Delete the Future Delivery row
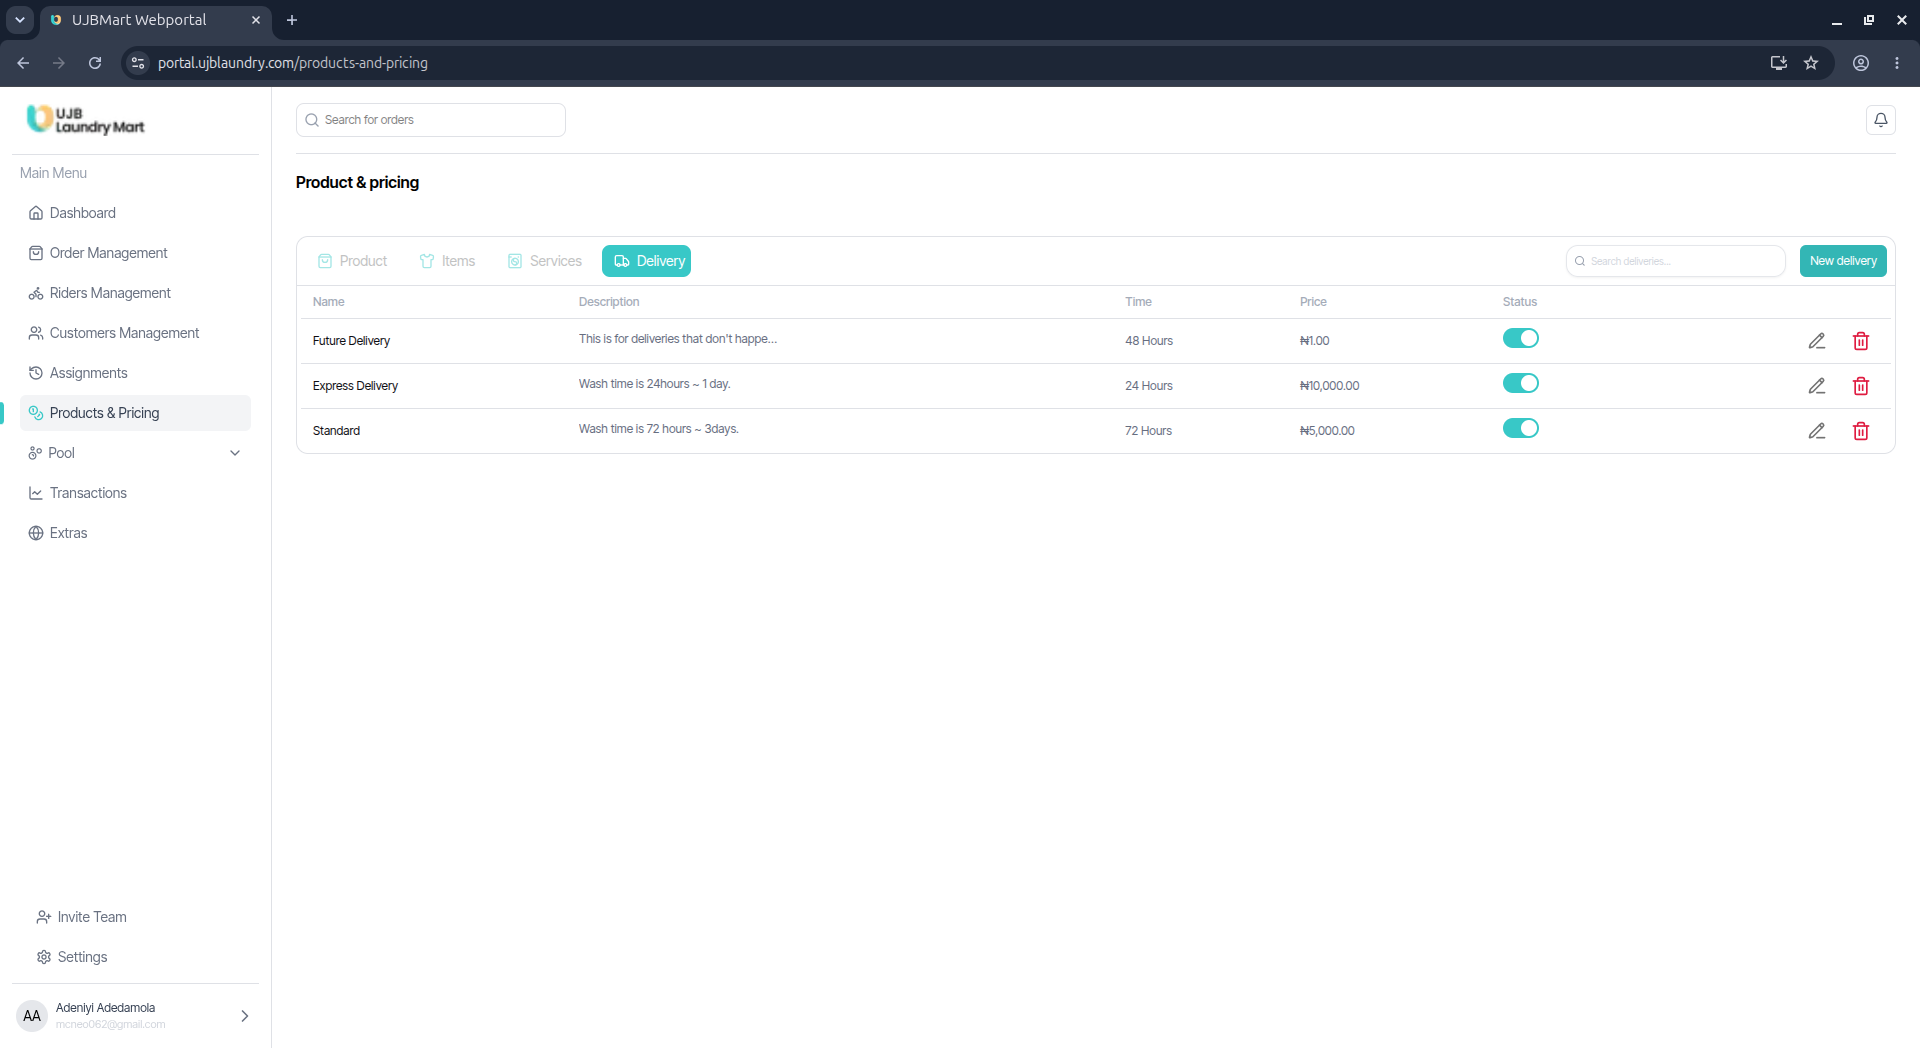 [1861, 341]
